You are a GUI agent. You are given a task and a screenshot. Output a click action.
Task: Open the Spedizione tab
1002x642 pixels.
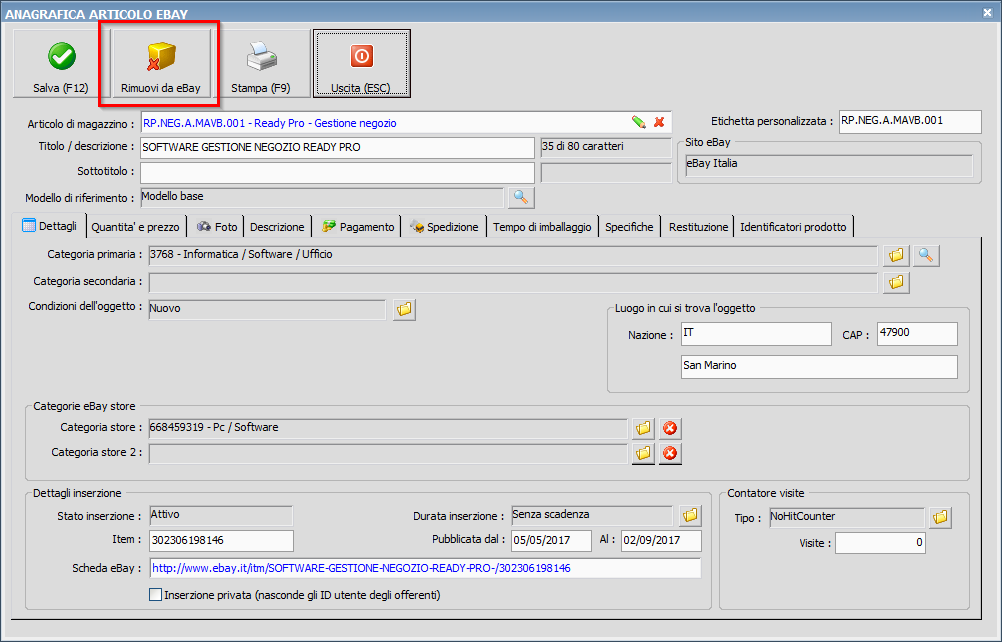[444, 227]
